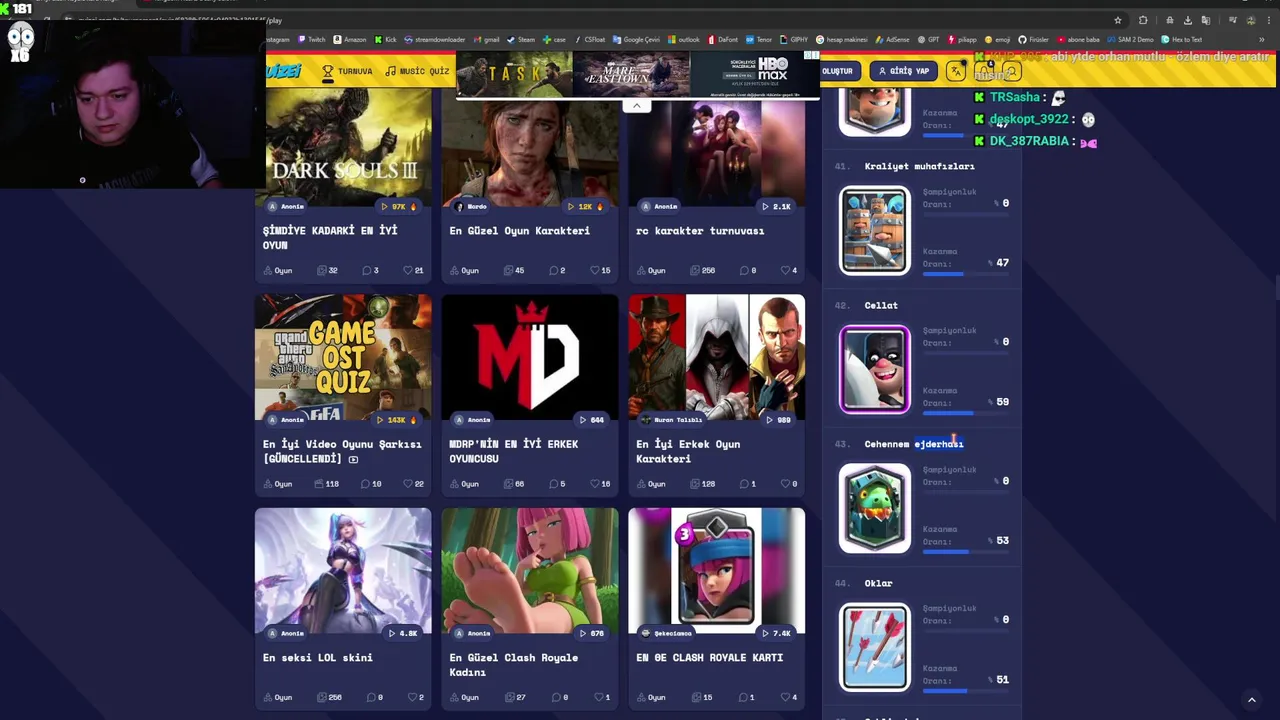Click the Giriş Yap login button

click(x=903, y=71)
